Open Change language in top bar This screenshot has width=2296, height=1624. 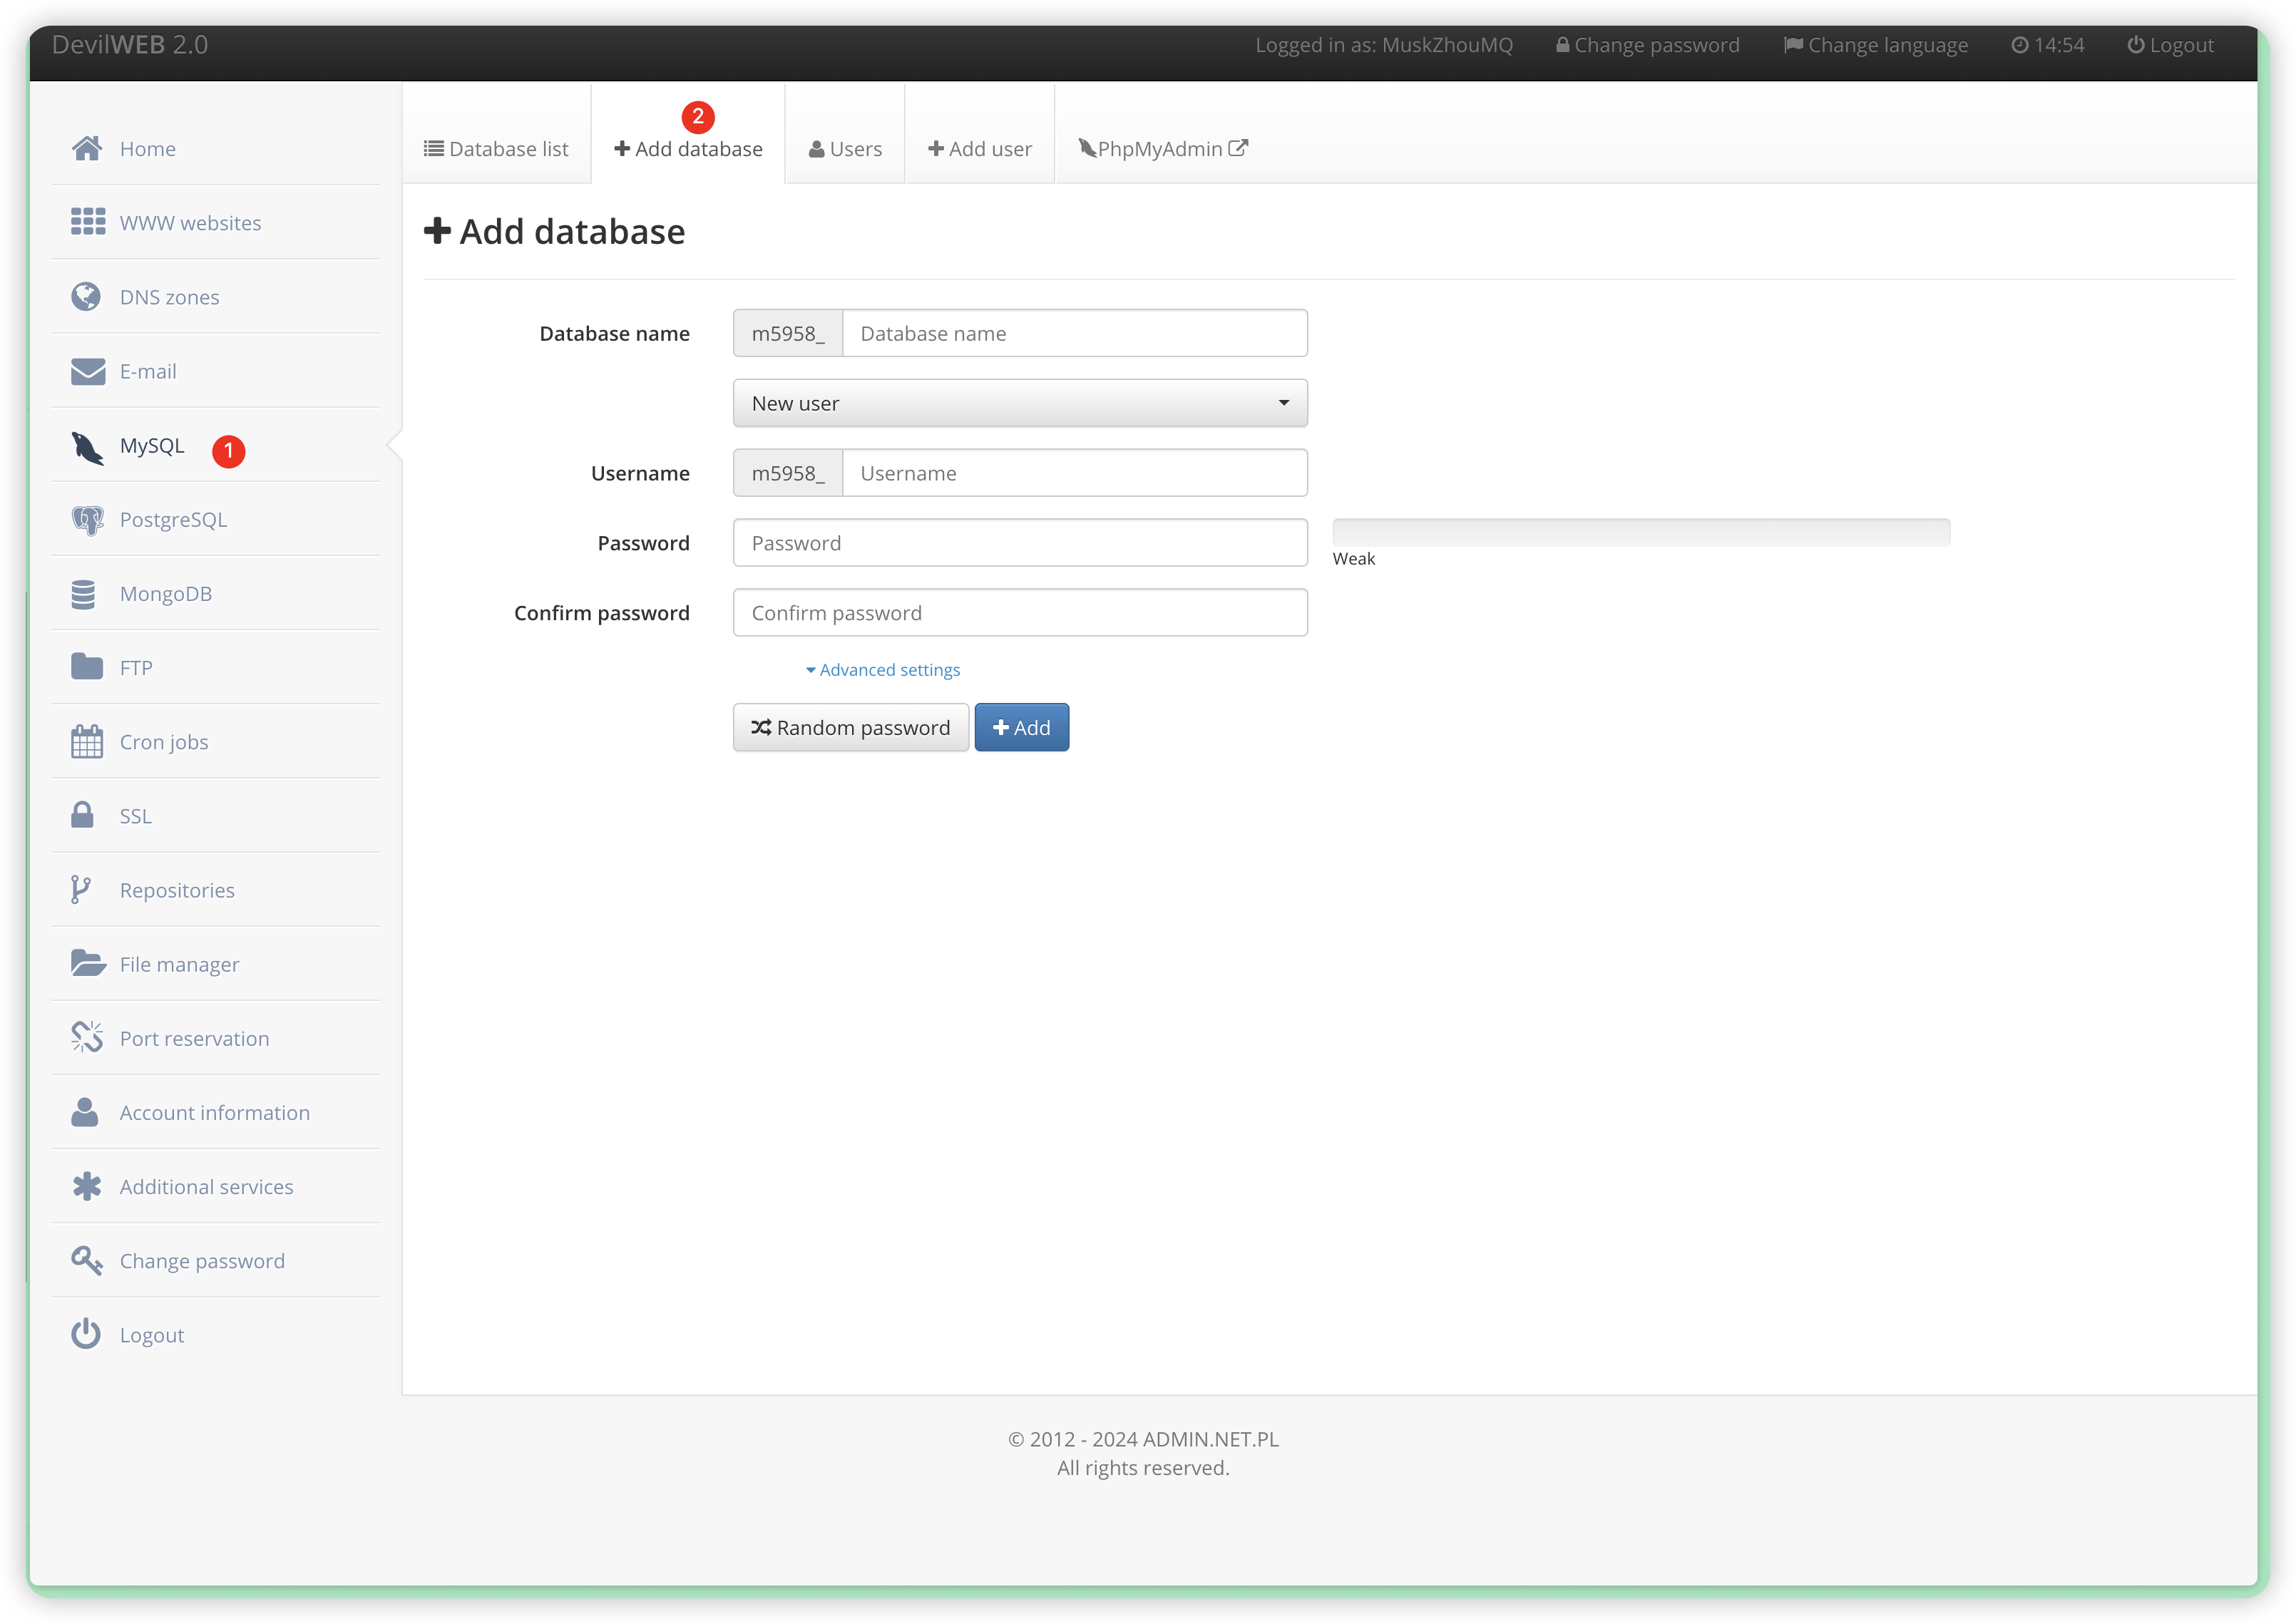pos(1875,45)
